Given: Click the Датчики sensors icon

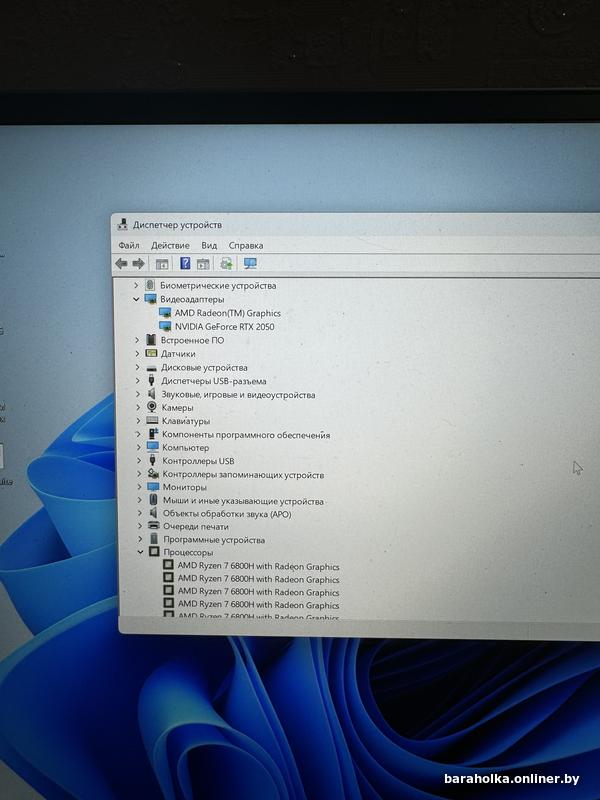Looking at the screenshot, I should point(151,353).
